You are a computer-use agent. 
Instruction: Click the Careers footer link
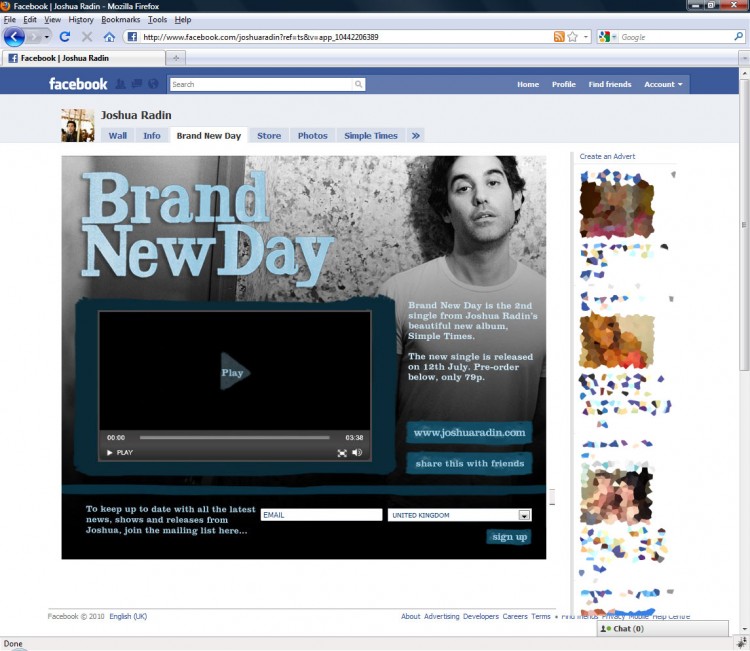tap(515, 616)
